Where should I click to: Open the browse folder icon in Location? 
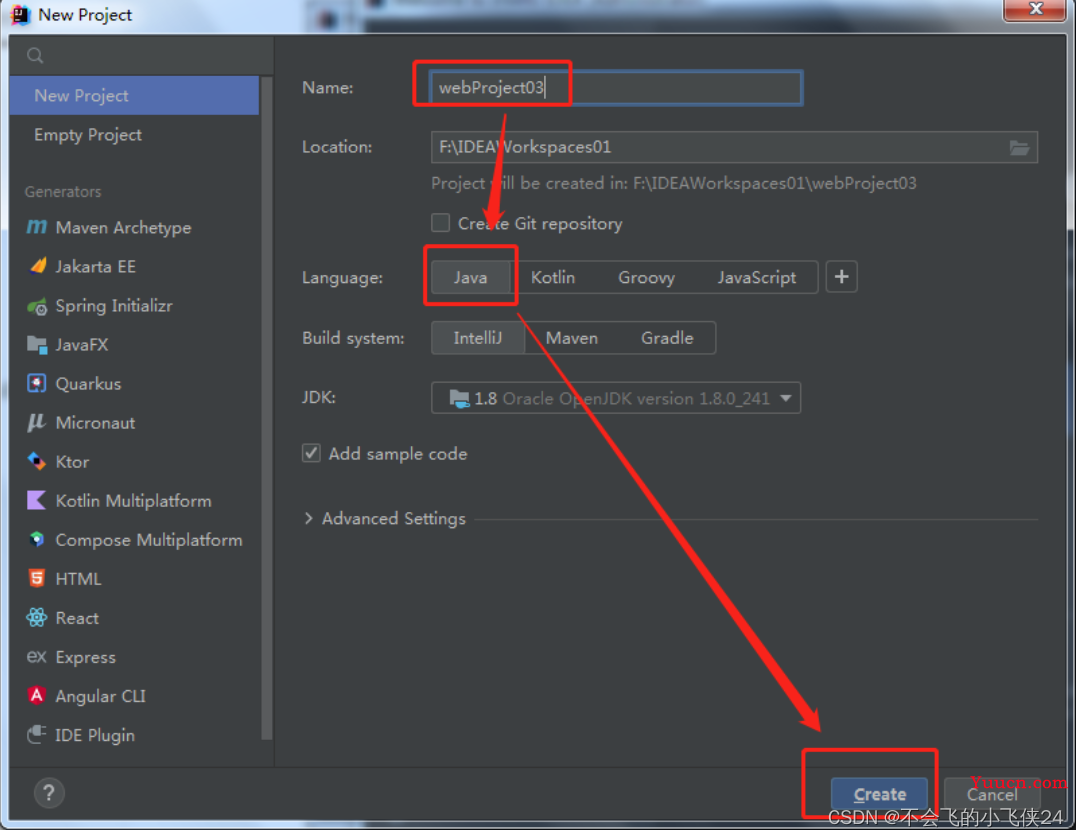pyautogui.click(x=1019, y=147)
